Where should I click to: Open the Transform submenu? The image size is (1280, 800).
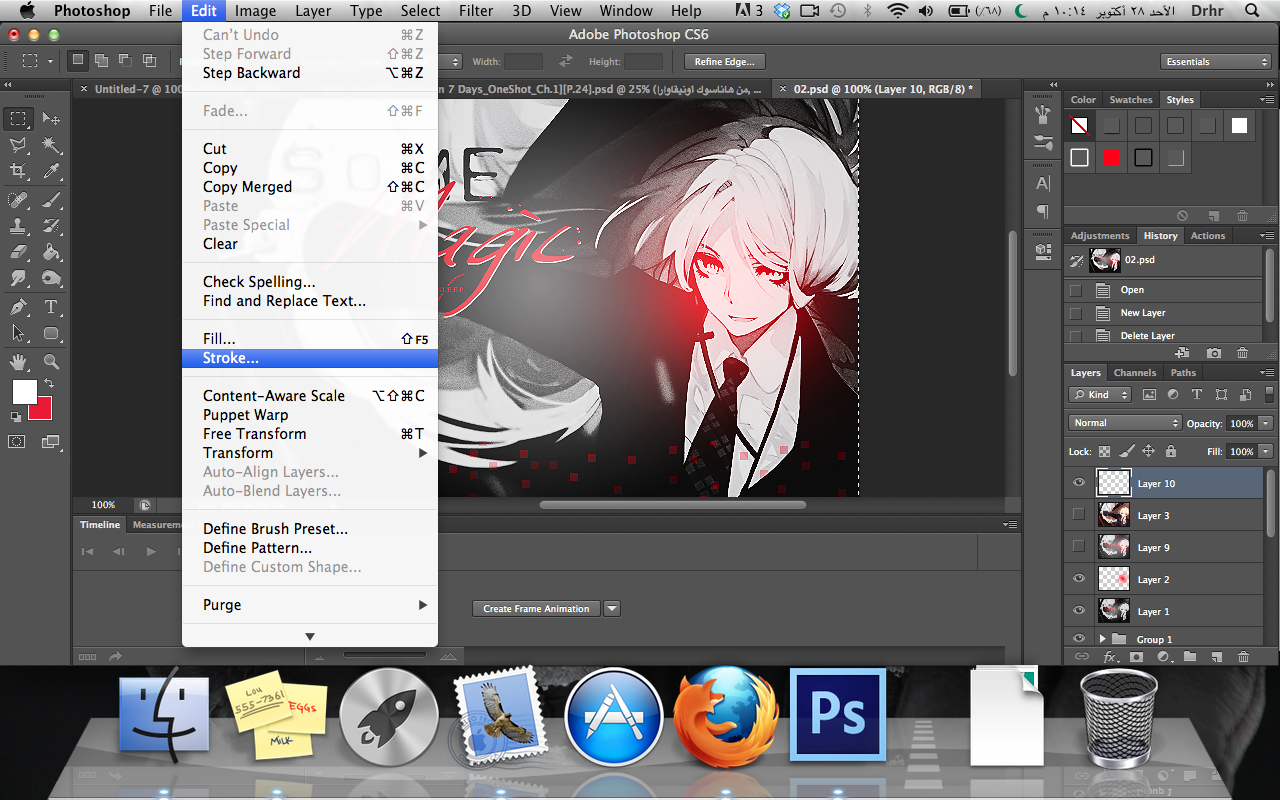pos(310,453)
